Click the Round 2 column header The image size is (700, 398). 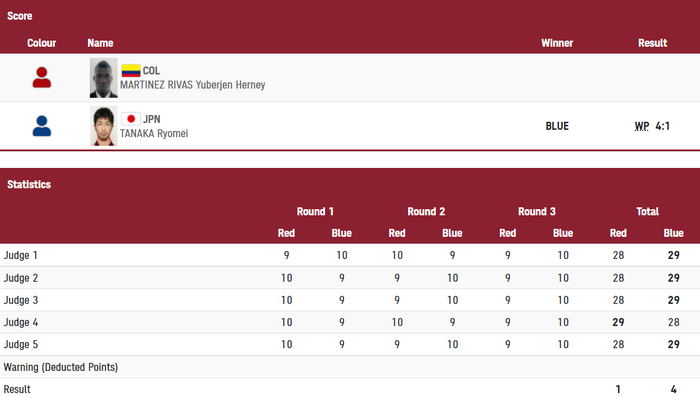point(426,211)
